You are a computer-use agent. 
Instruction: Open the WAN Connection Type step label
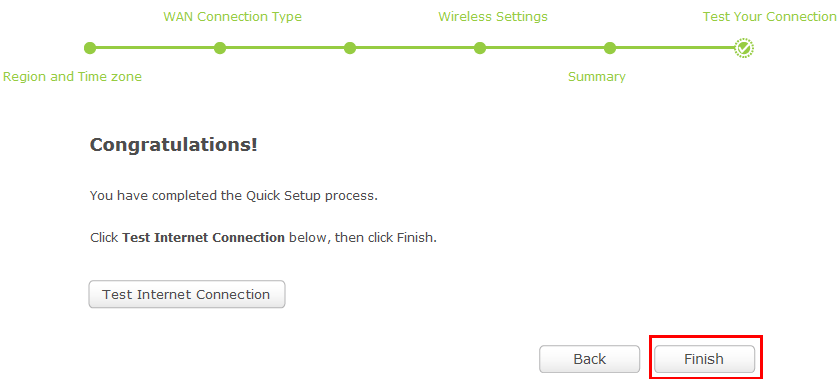pyautogui.click(x=232, y=17)
